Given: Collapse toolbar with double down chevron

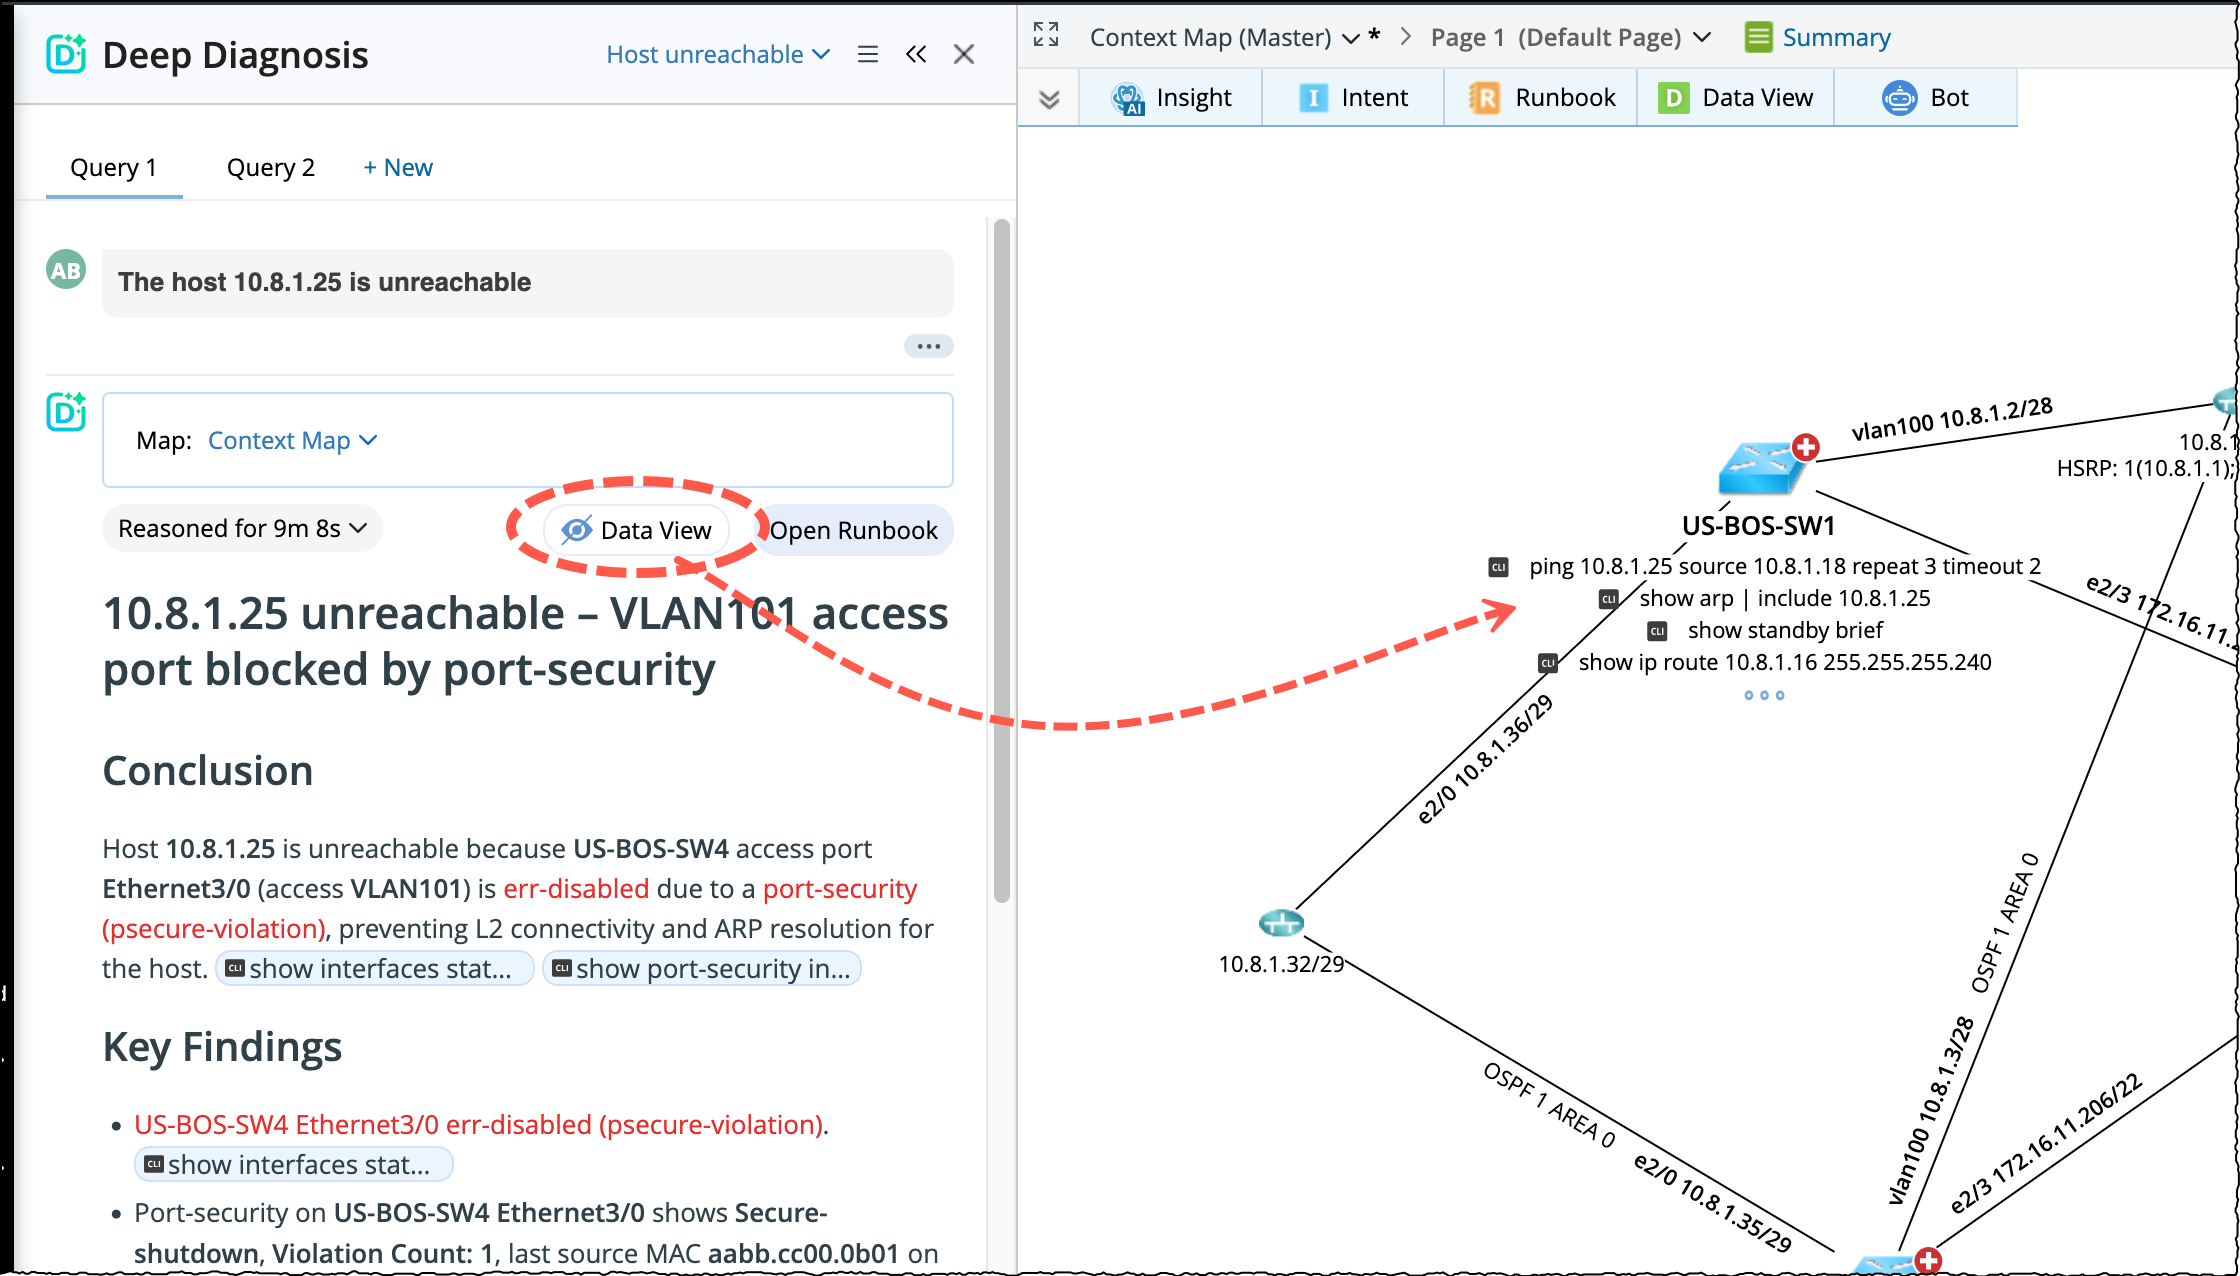Looking at the screenshot, I should (1049, 98).
